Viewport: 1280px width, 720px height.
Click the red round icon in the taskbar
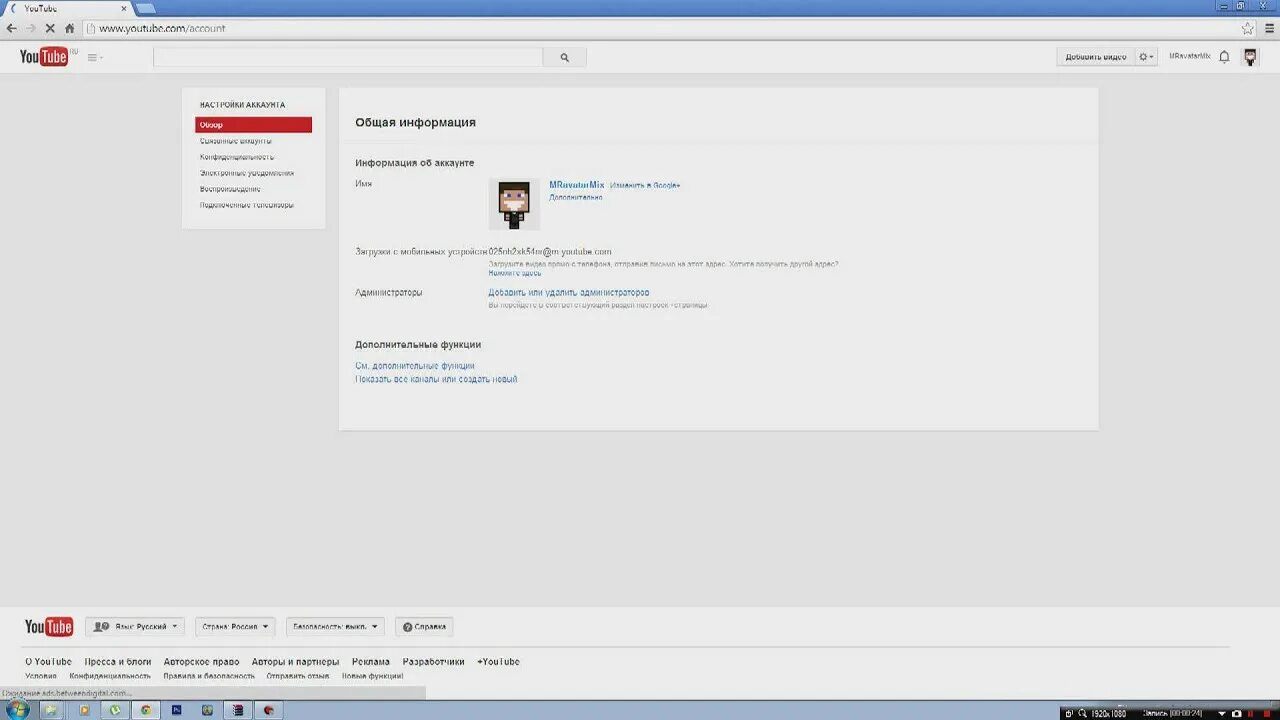269,710
